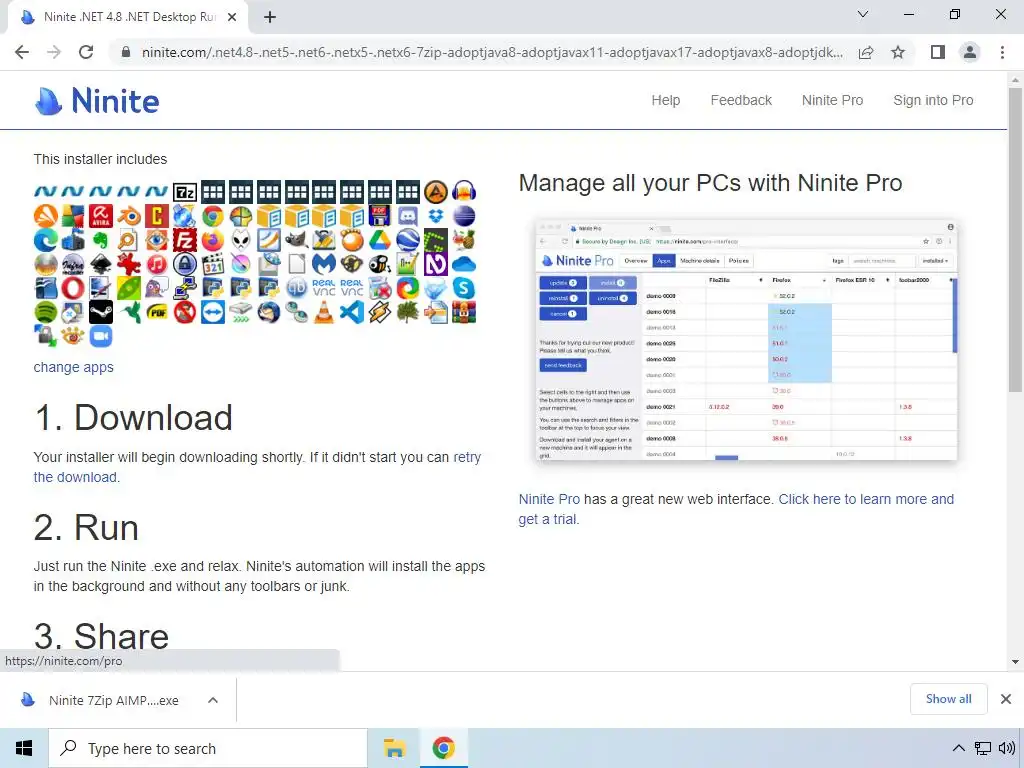This screenshot has width=1024, height=768.
Task: Open the Help page
Action: [x=665, y=101]
